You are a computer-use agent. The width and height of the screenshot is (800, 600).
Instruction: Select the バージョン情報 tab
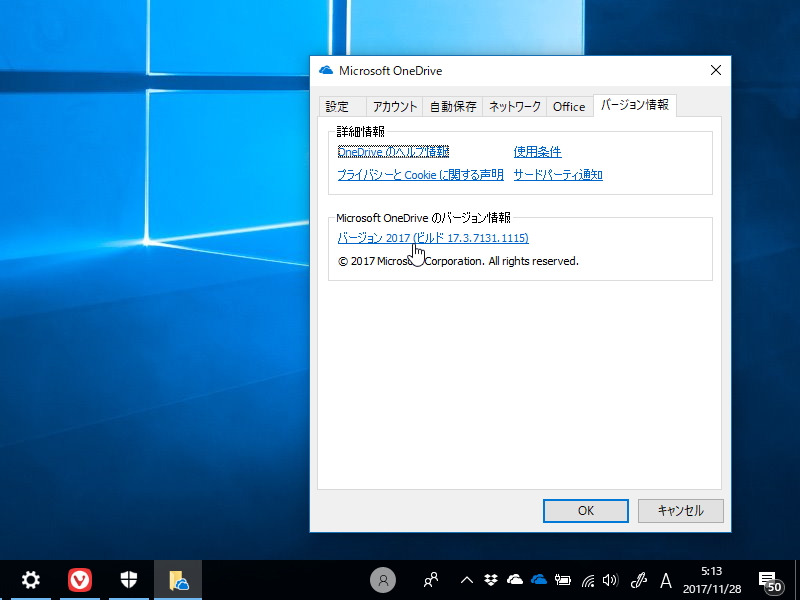coord(635,105)
